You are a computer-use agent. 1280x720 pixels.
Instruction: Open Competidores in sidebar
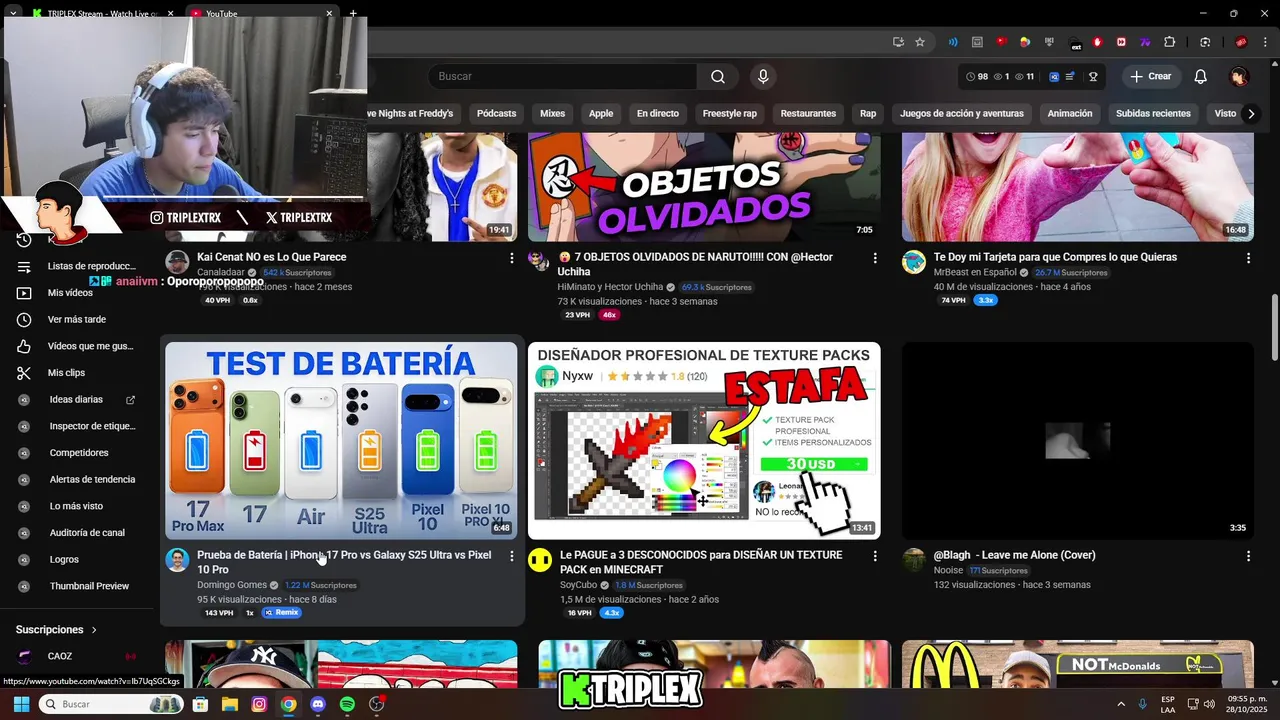pos(79,453)
